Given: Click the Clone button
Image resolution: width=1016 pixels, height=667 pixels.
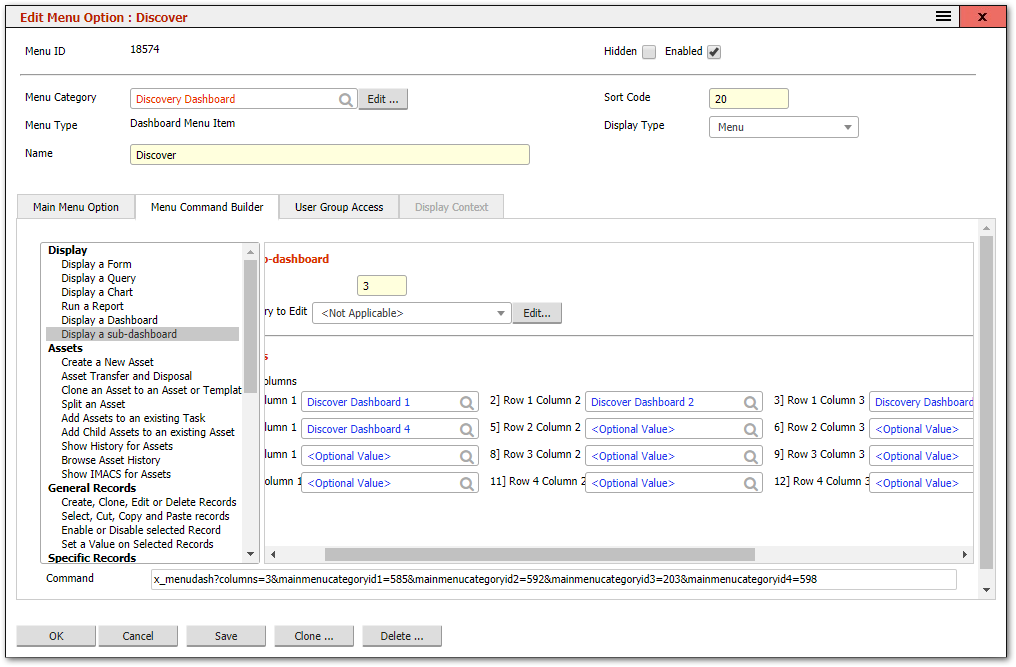Looking at the screenshot, I should 314,636.
